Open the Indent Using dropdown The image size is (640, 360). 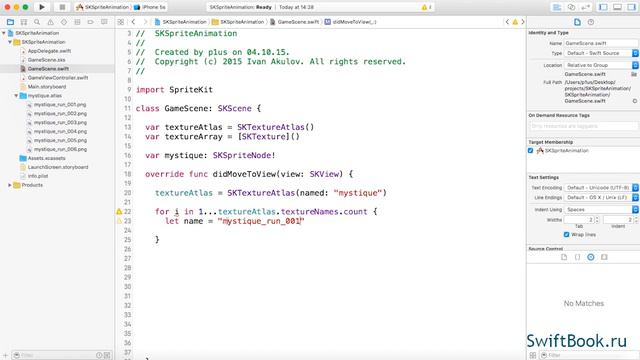(601, 209)
